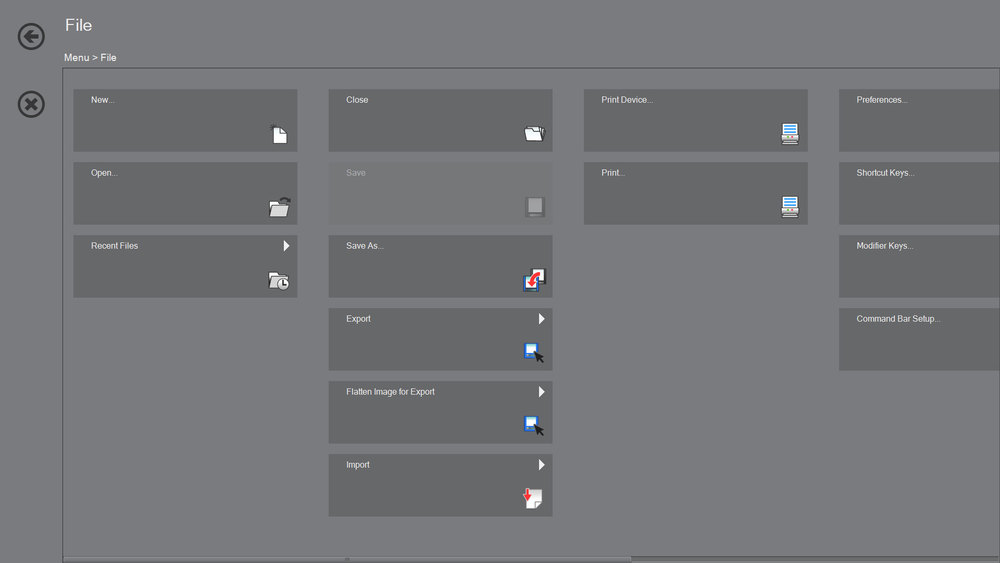Screen dimensions: 1000x563
Task: Select the Open... label
Action: (x=104, y=173)
